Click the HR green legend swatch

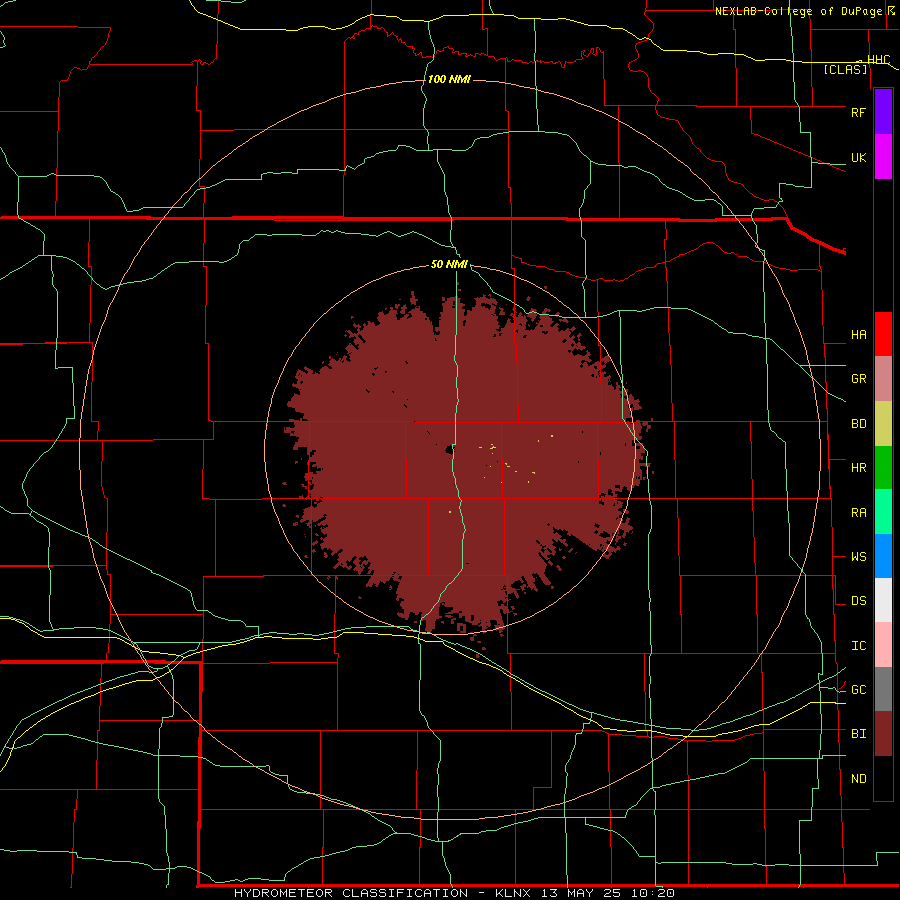point(883,468)
